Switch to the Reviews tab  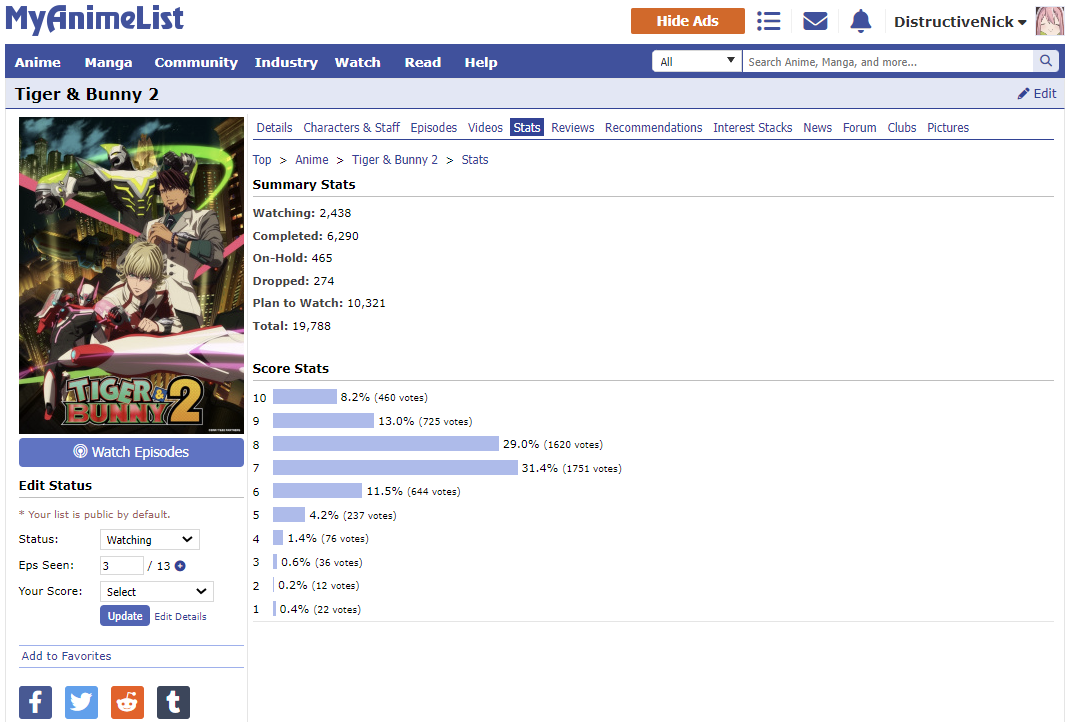(x=573, y=128)
